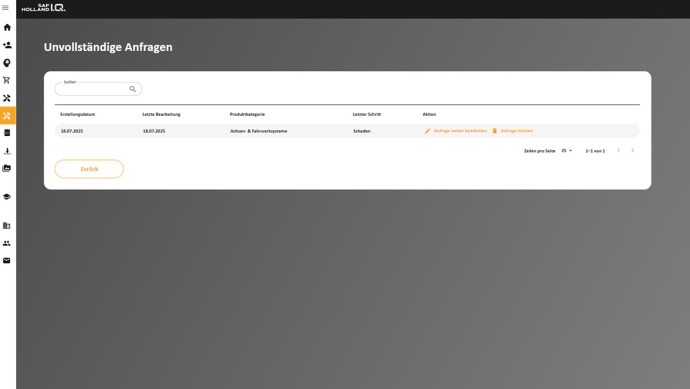
Task: Select Achsen- & Fahrwerksysteme cell
Action: [259, 131]
